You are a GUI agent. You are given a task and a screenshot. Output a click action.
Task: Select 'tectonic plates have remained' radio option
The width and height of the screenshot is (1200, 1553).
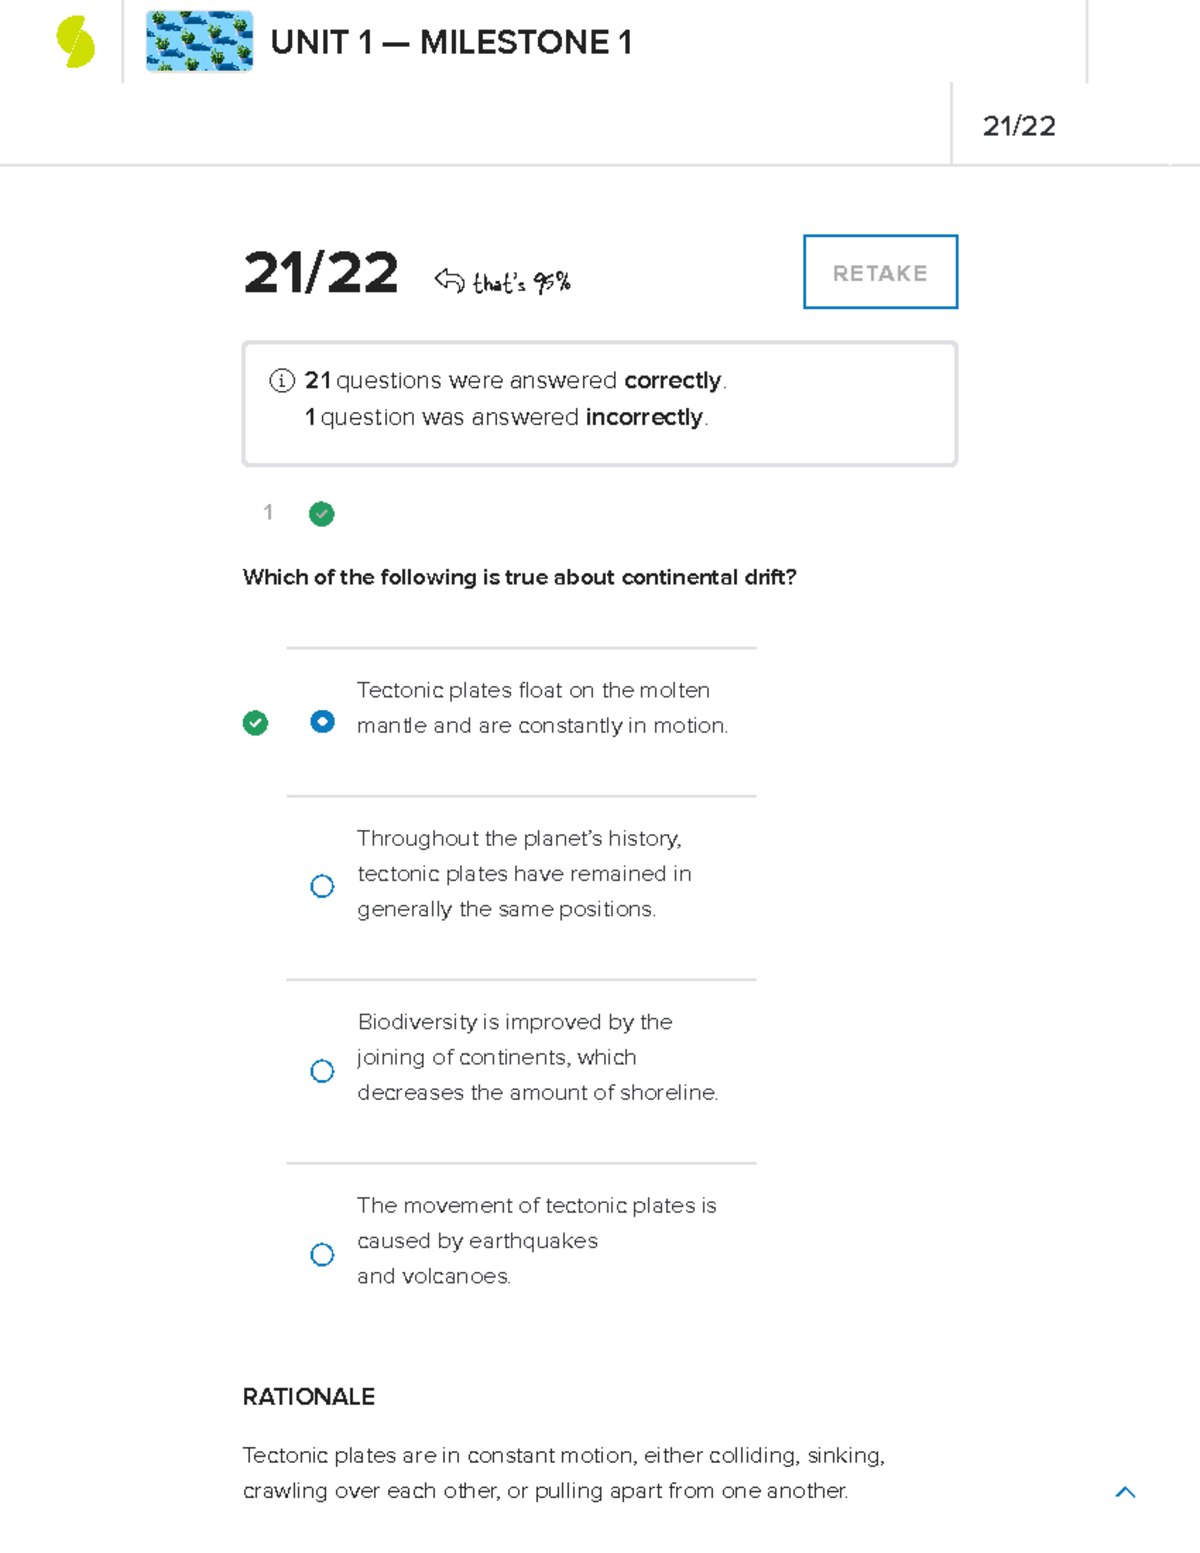pos(322,886)
